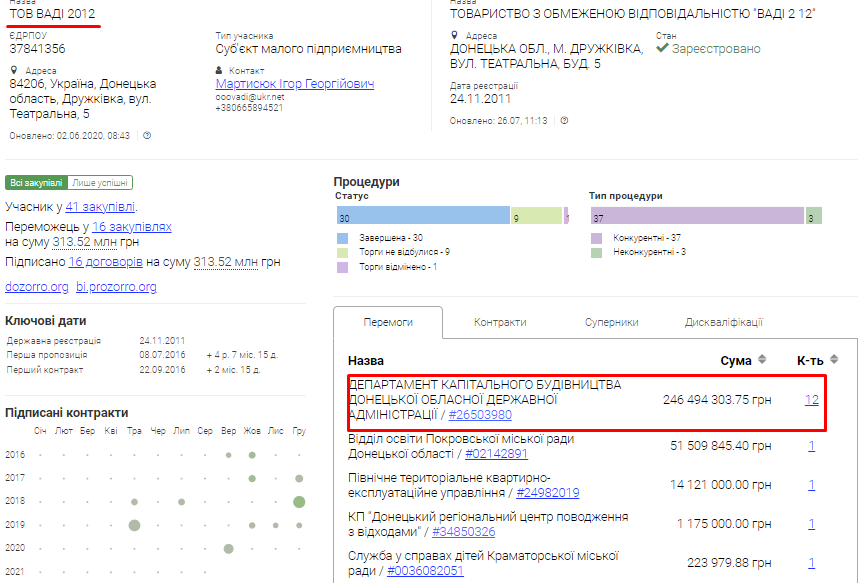863x583 pixels.
Task: Click count "1" in the Північне територіальне квартирно-експлуатаційне row
Action: coord(812,485)
